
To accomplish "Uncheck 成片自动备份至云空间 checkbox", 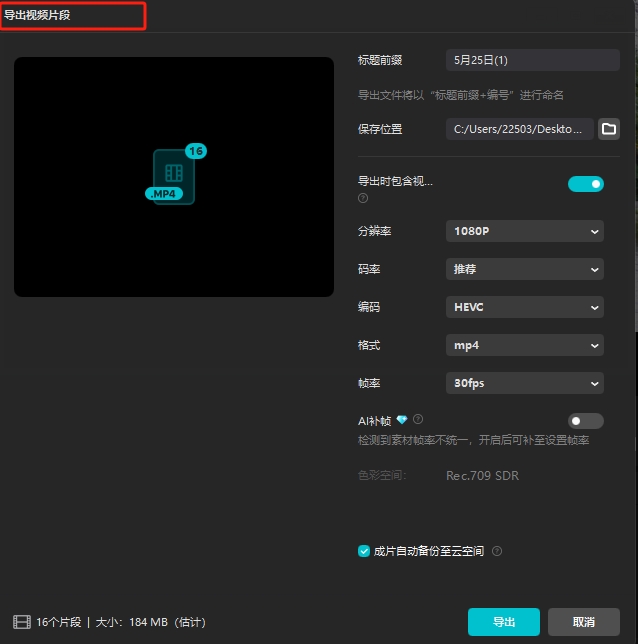I will coord(364,551).
